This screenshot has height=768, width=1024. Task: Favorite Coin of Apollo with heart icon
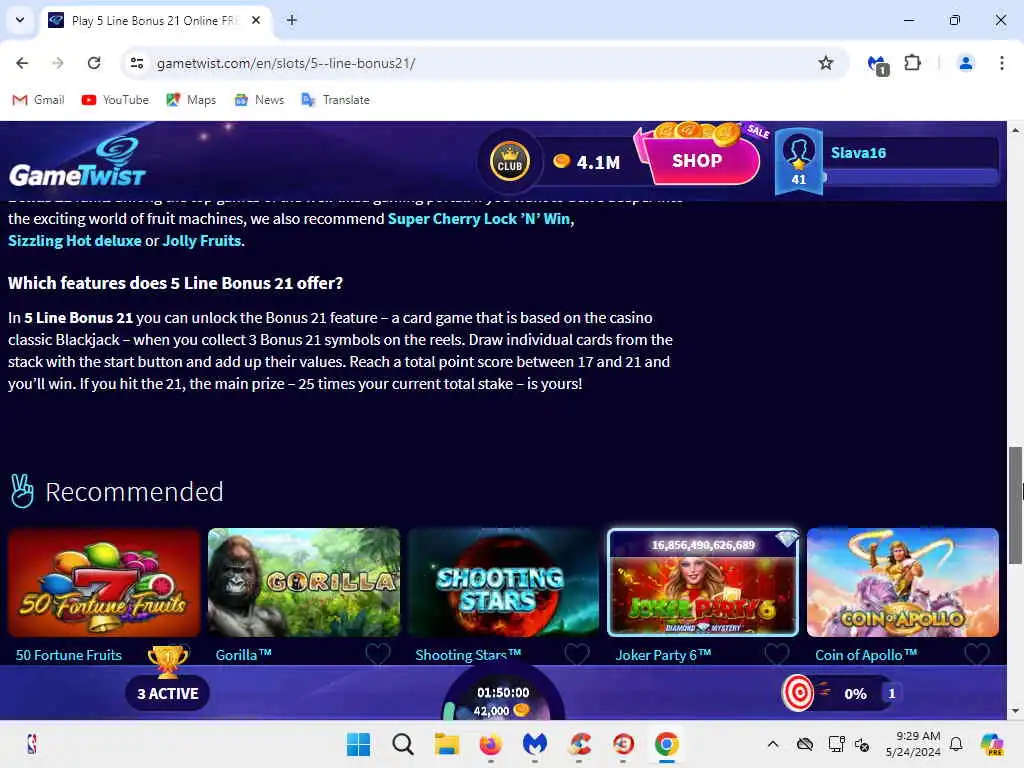coord(977,654)
